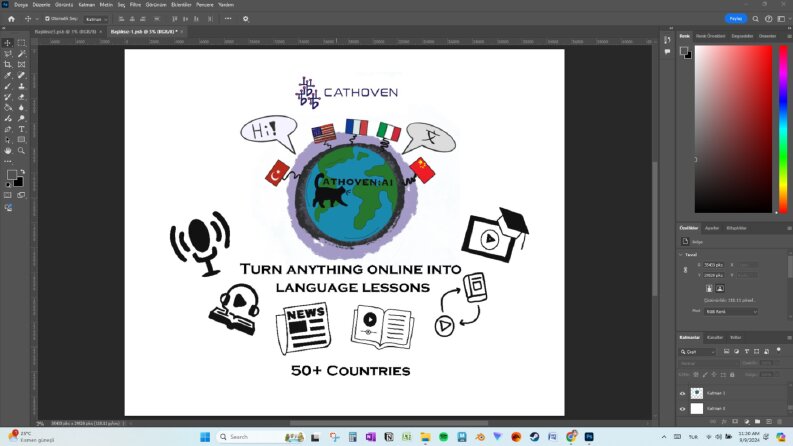The width and height of the screenshot is (793, 446).
Task: Select the Pen tool
Action: [8, 129]
